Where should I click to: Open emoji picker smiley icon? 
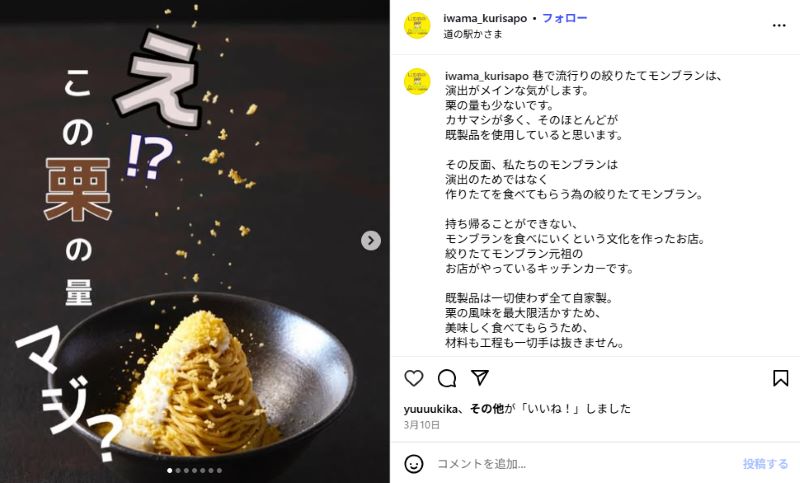tap(414, 464)
